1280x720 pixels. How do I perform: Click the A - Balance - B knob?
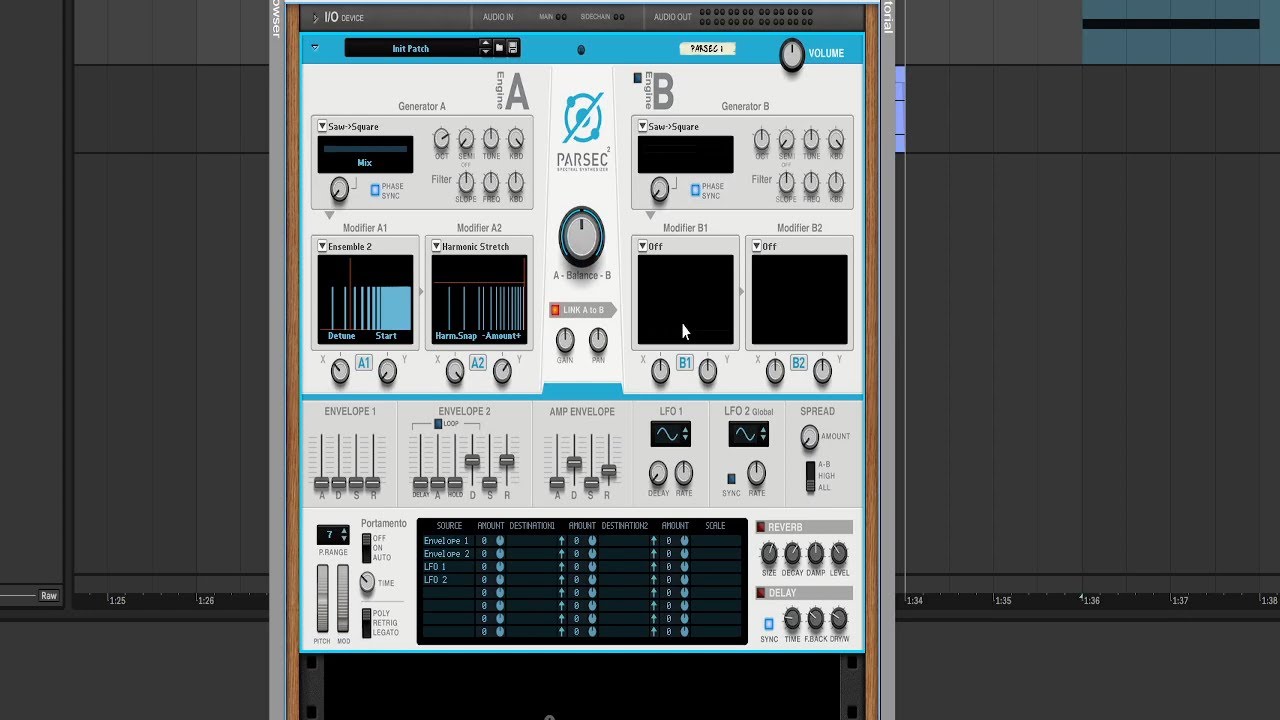pos(582,235)
